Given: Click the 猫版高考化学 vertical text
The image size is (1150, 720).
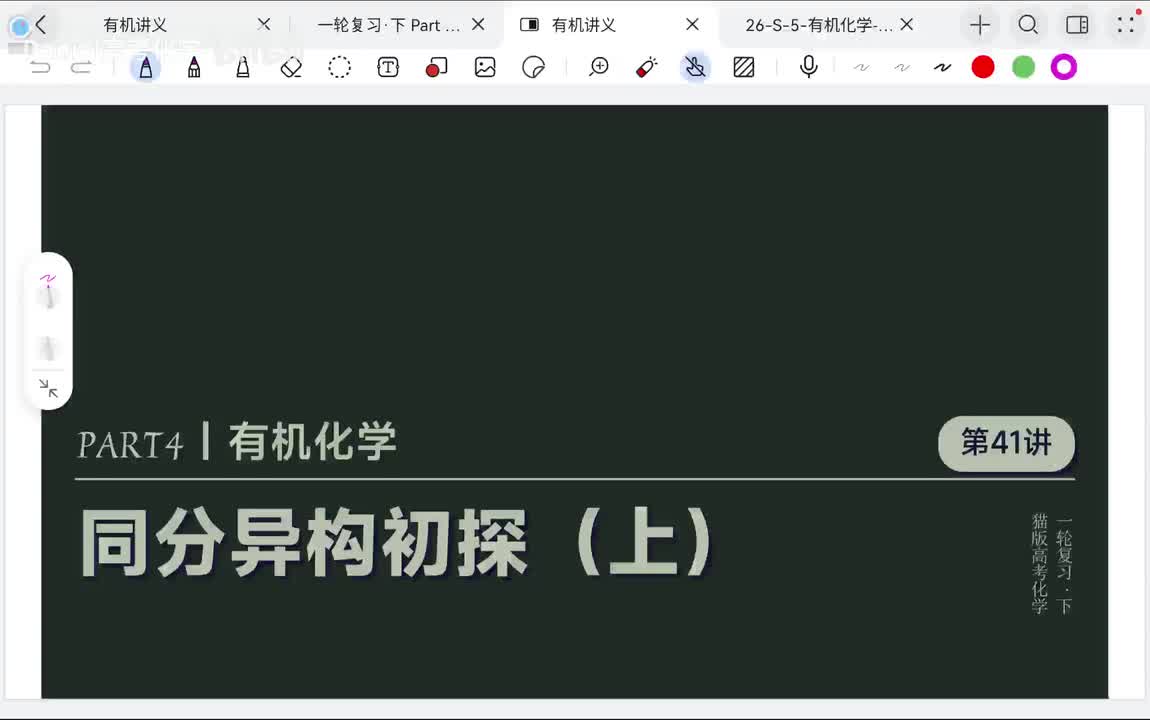Looking at the screenshot, I should coord(1040,563).
